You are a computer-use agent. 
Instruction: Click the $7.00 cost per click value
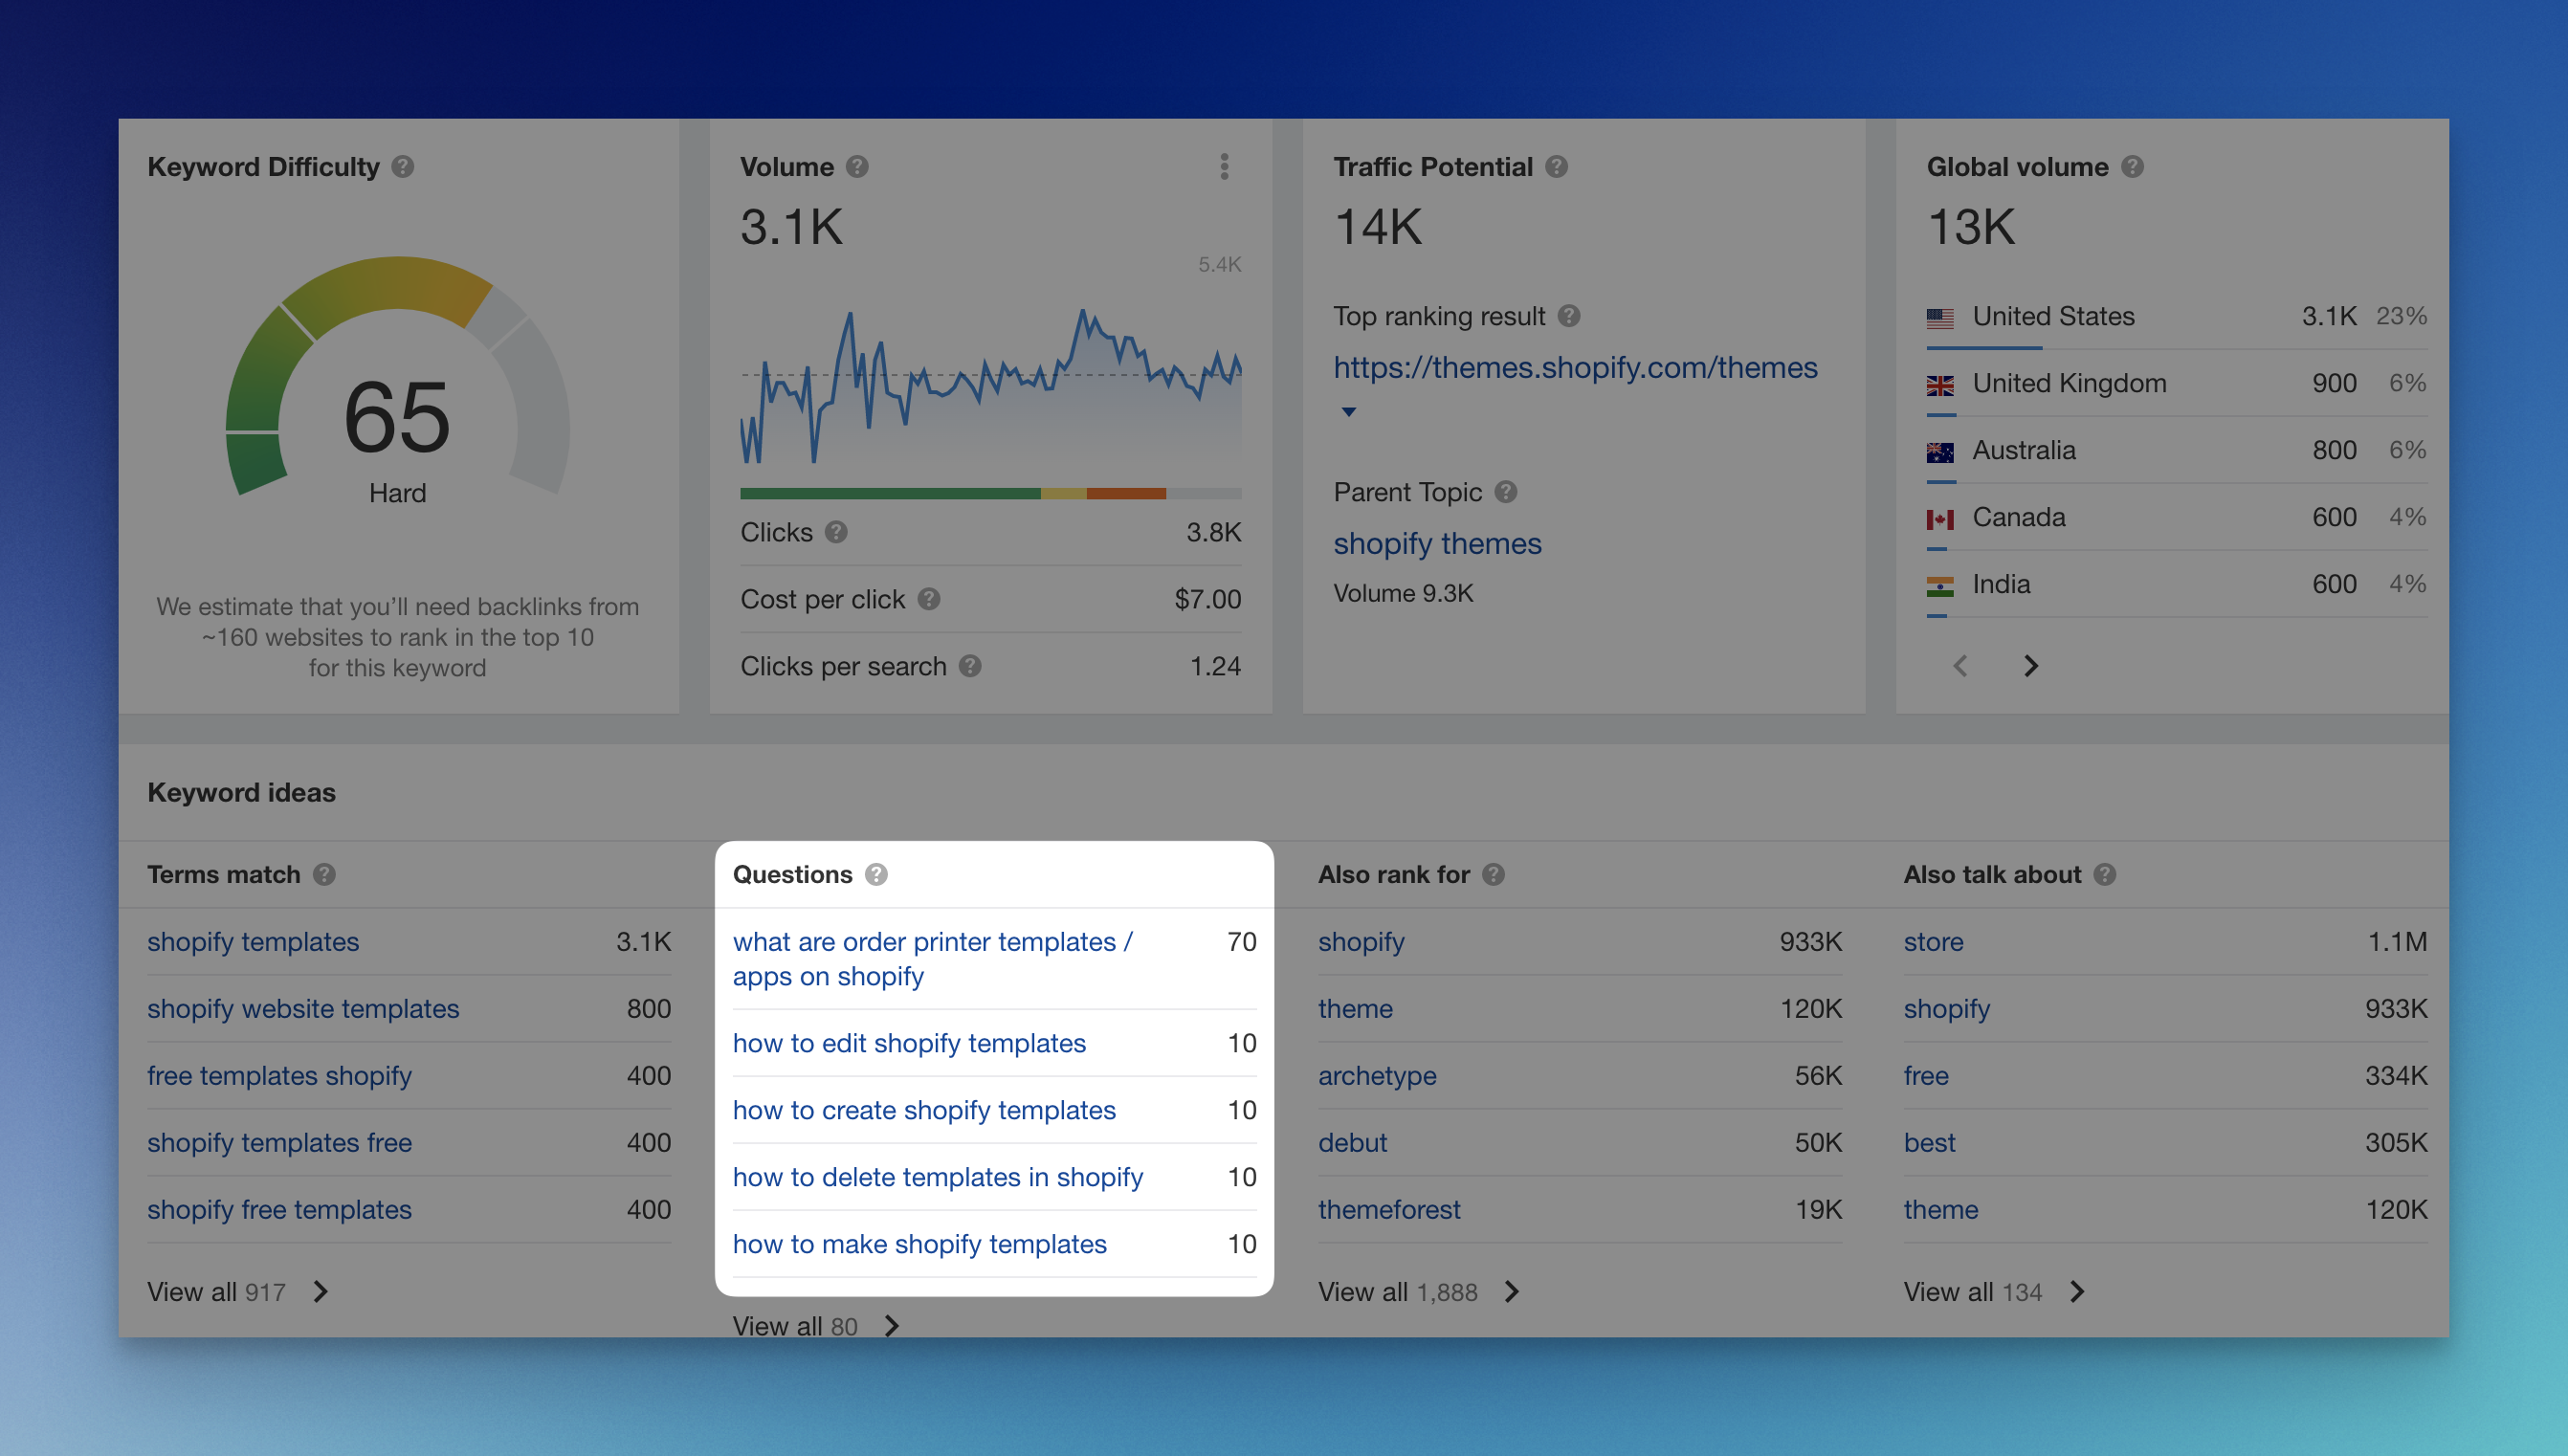(1207, 599)
